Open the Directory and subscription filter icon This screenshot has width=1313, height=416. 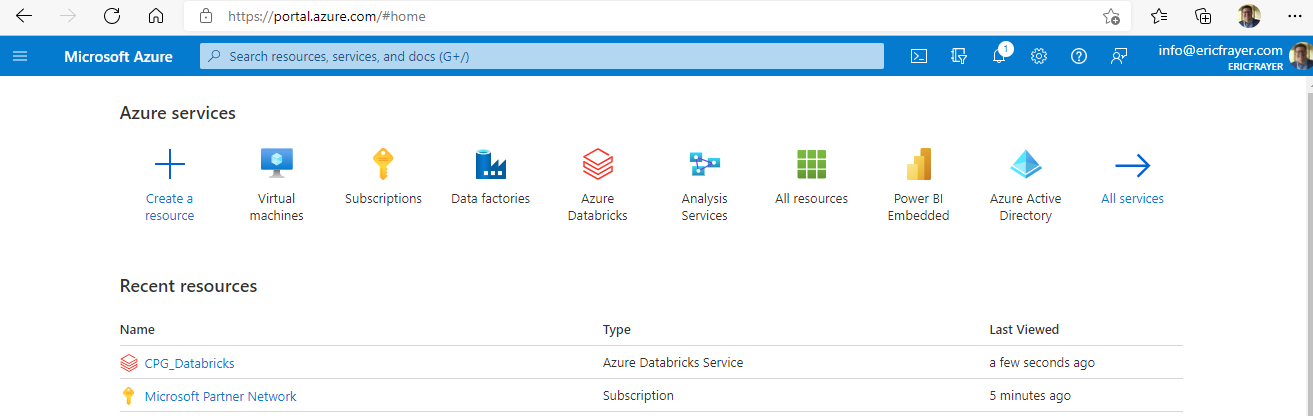tap(959, 57)
